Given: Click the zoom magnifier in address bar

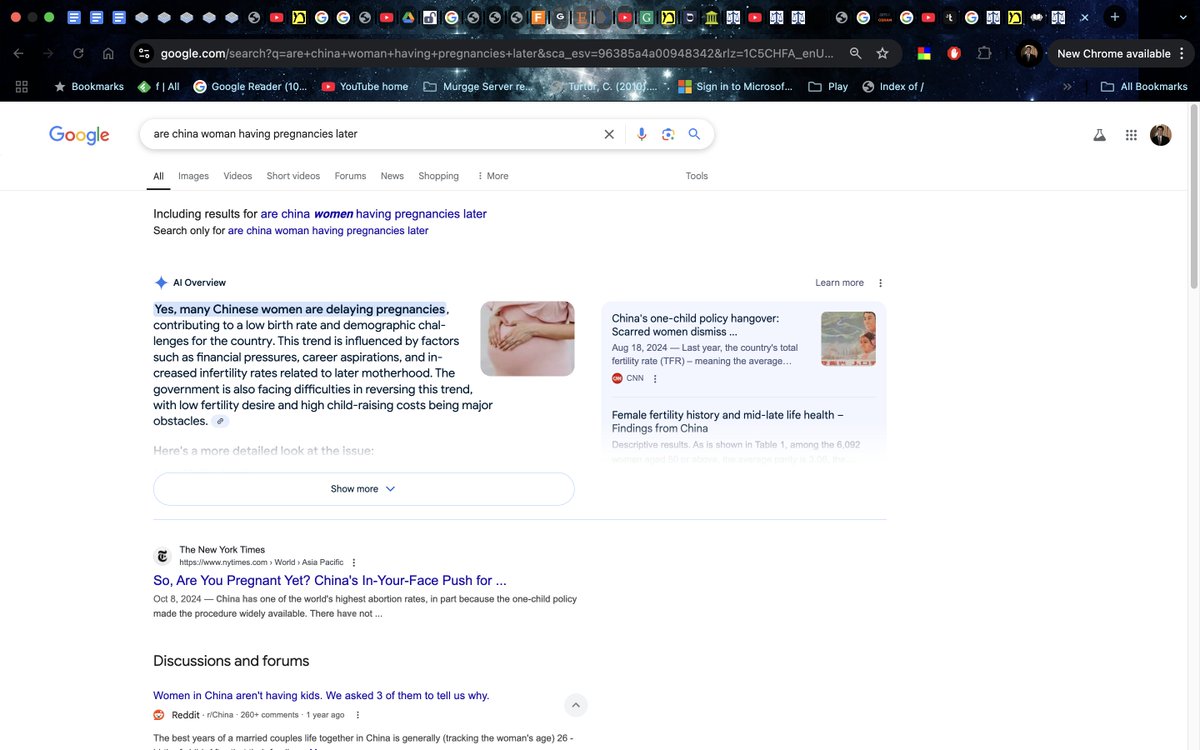Looking at the screenshot, I should click(x=855, y=54).
